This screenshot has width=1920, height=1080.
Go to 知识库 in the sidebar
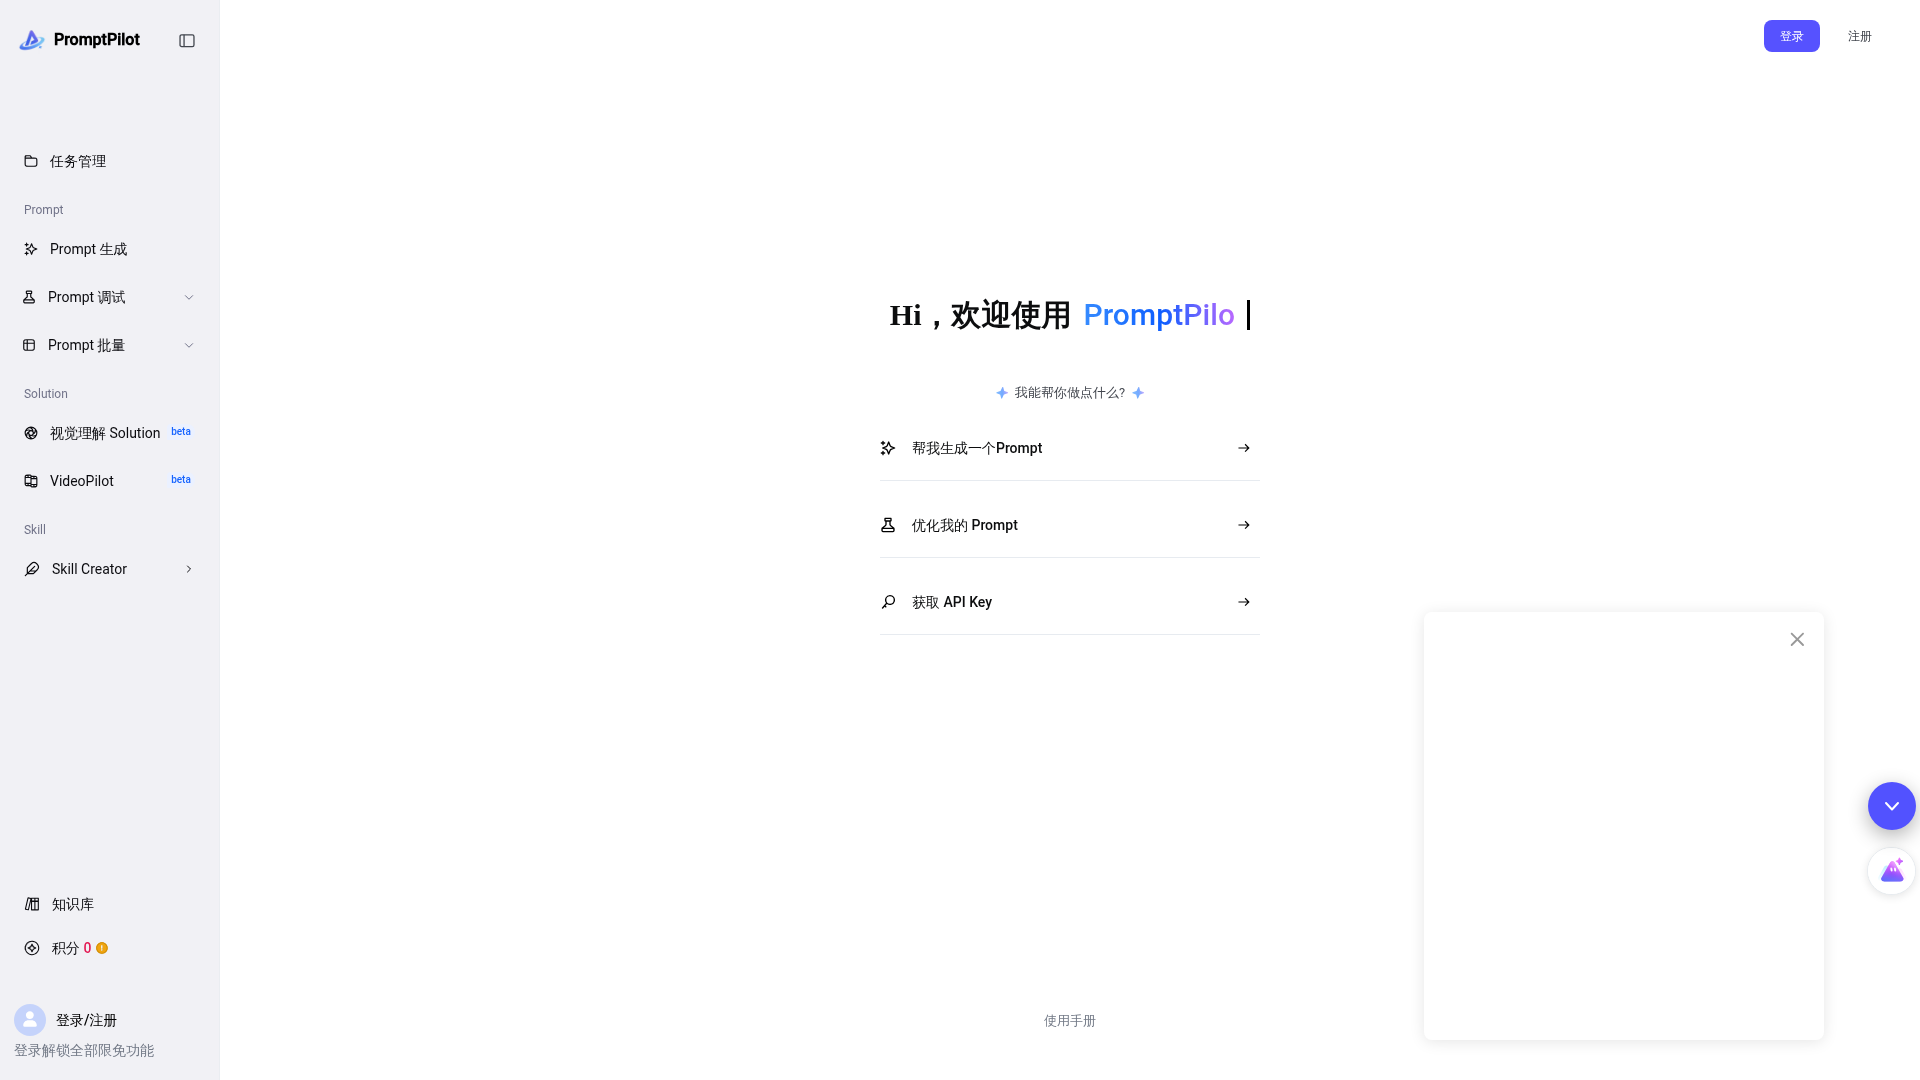(110, 904)
